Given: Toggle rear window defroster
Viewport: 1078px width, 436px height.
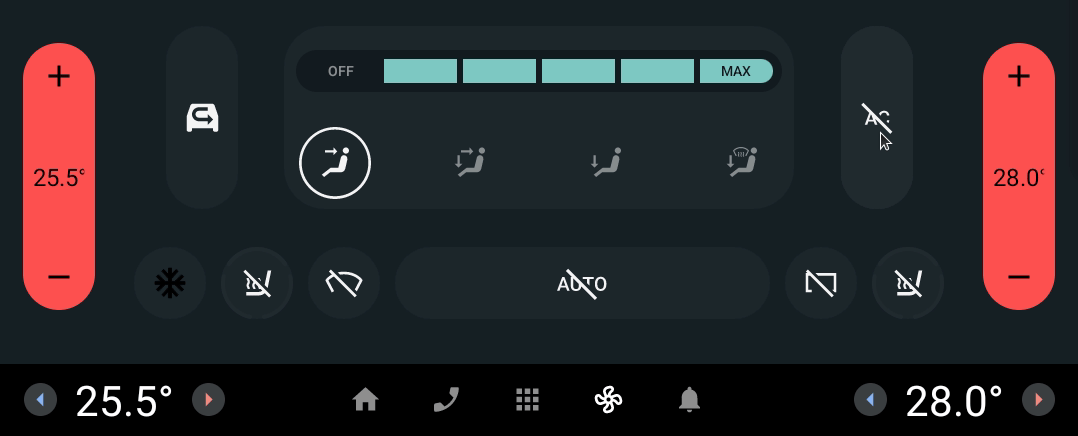Looking at the screenshot, I should (821, 283).
